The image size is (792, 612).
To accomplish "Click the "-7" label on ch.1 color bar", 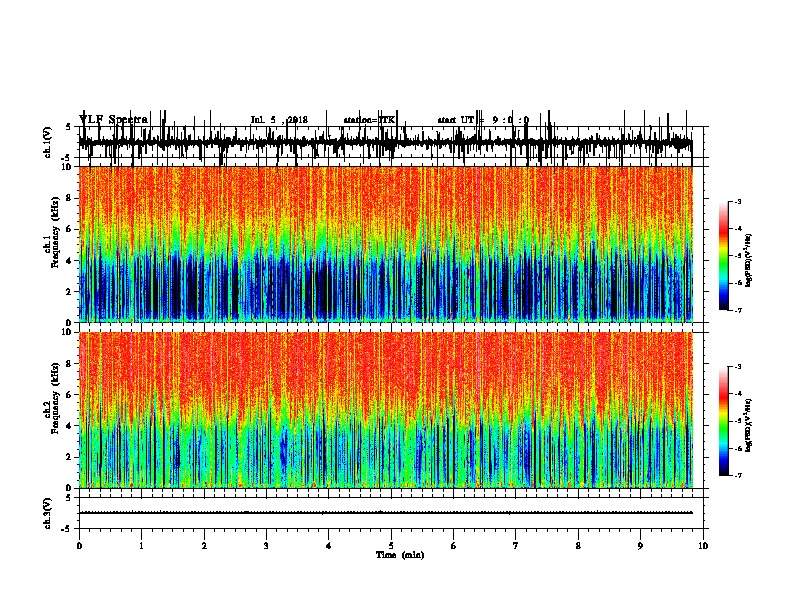I will point(737,310).
